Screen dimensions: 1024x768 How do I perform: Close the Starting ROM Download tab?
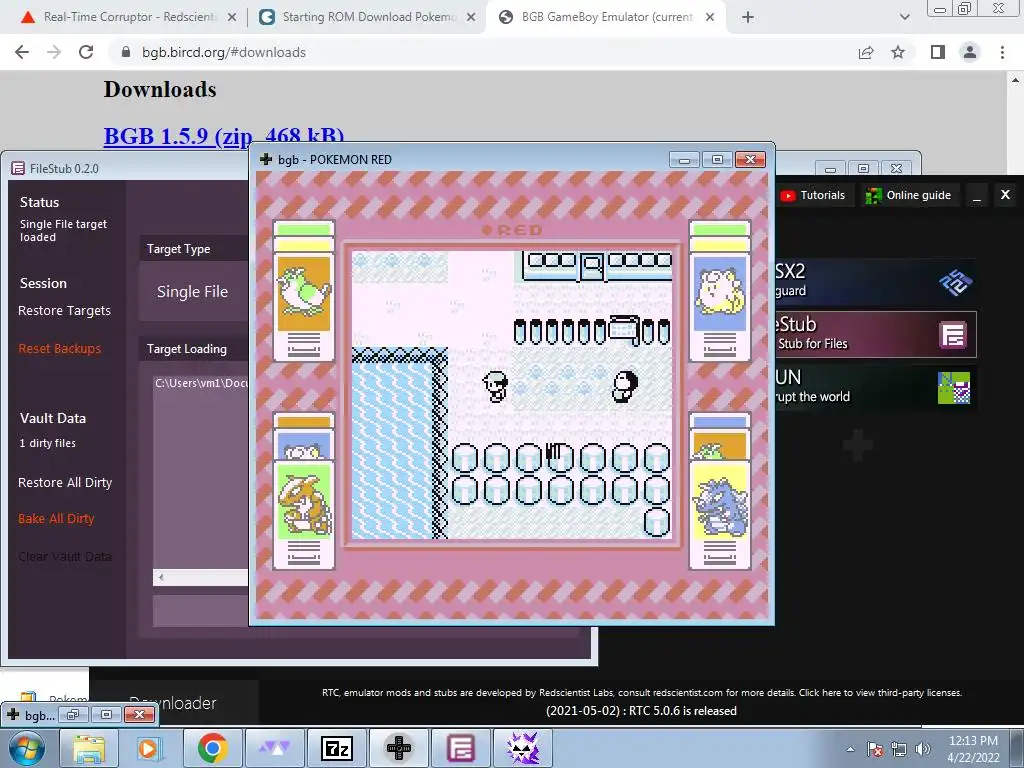[470, 18]
